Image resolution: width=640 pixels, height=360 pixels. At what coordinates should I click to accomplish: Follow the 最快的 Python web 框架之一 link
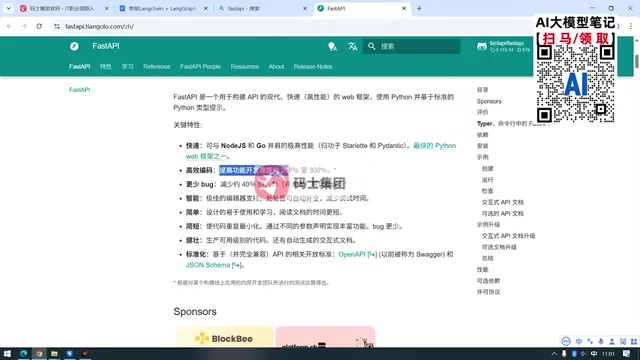click(x=435, y=146)
